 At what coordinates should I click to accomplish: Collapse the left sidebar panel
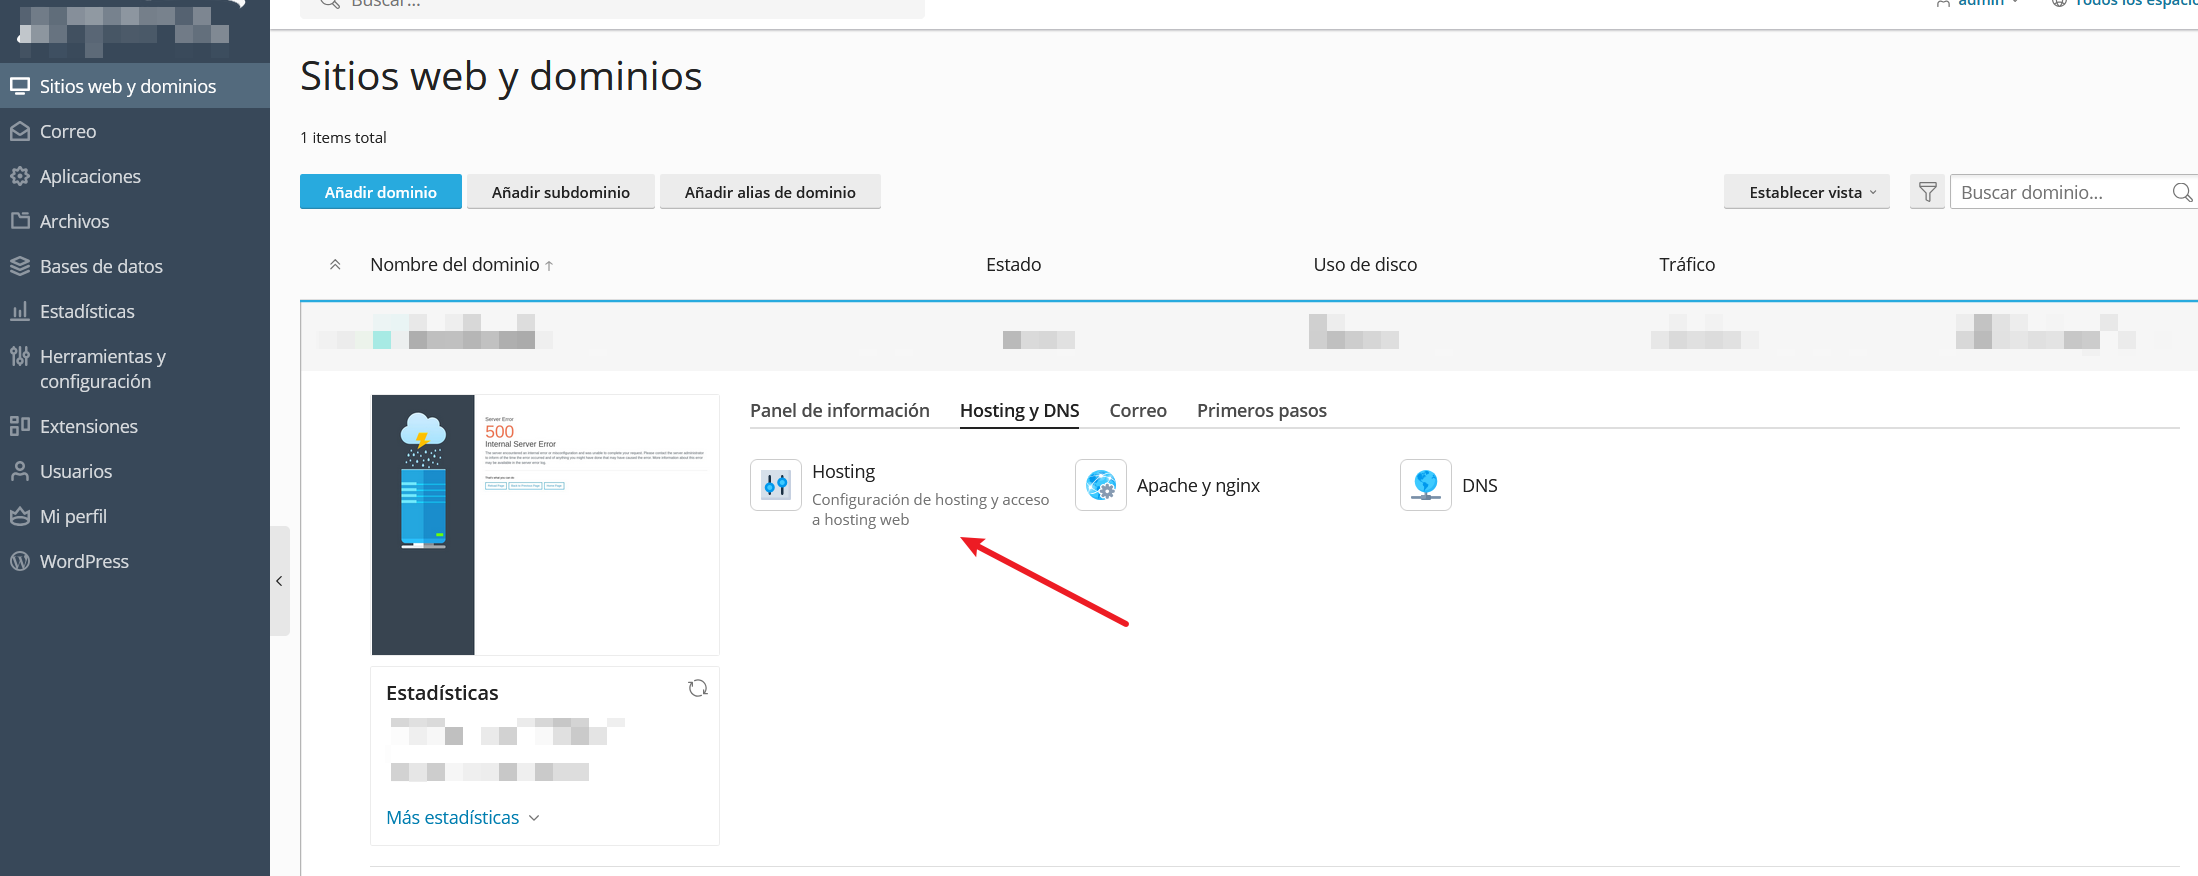tap(279, 581)
